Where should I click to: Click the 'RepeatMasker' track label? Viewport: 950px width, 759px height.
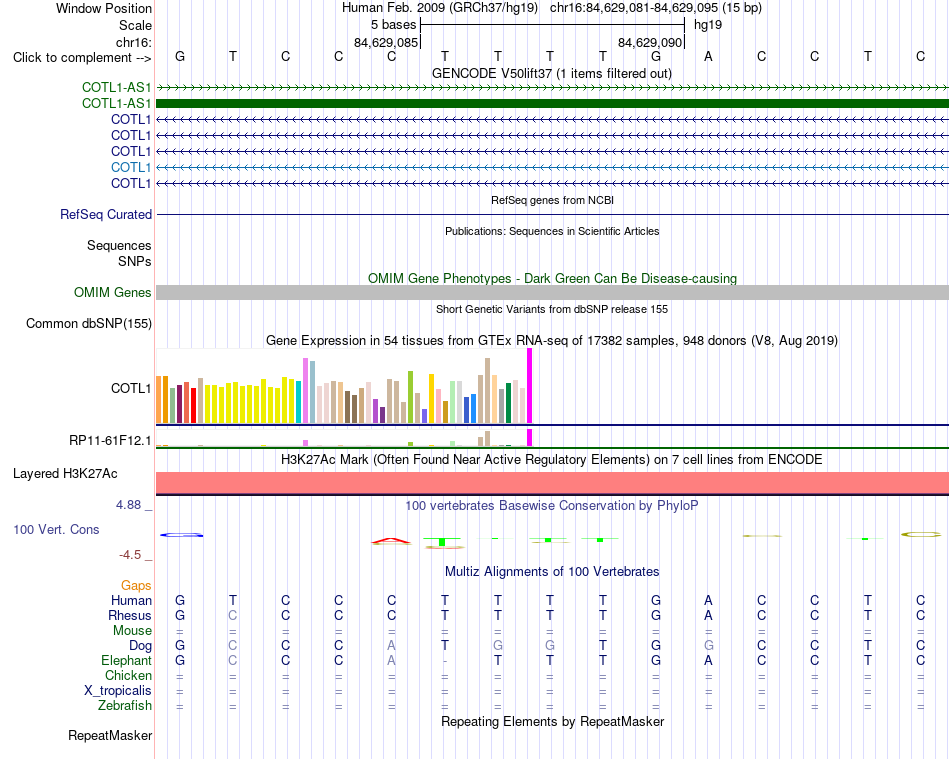(110, 735)
